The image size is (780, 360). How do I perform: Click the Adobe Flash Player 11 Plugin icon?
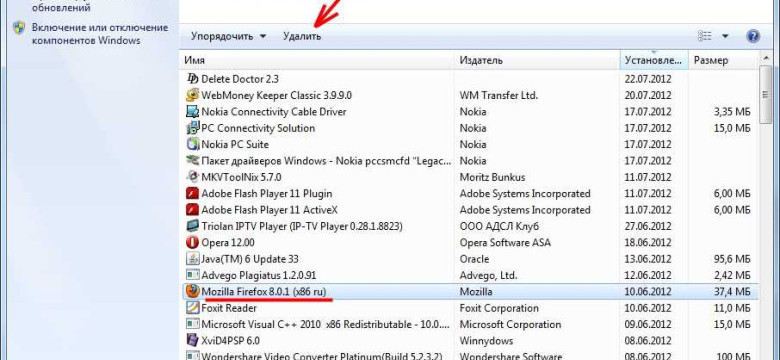tap(192, 193)
